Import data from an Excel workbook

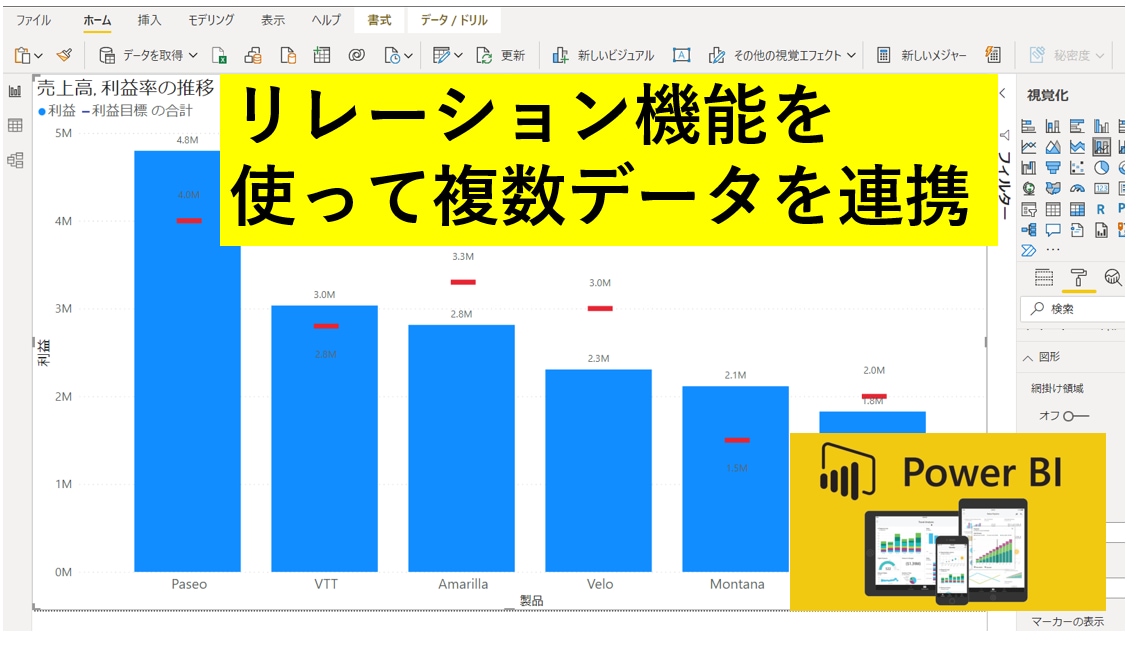pos(219,55)
